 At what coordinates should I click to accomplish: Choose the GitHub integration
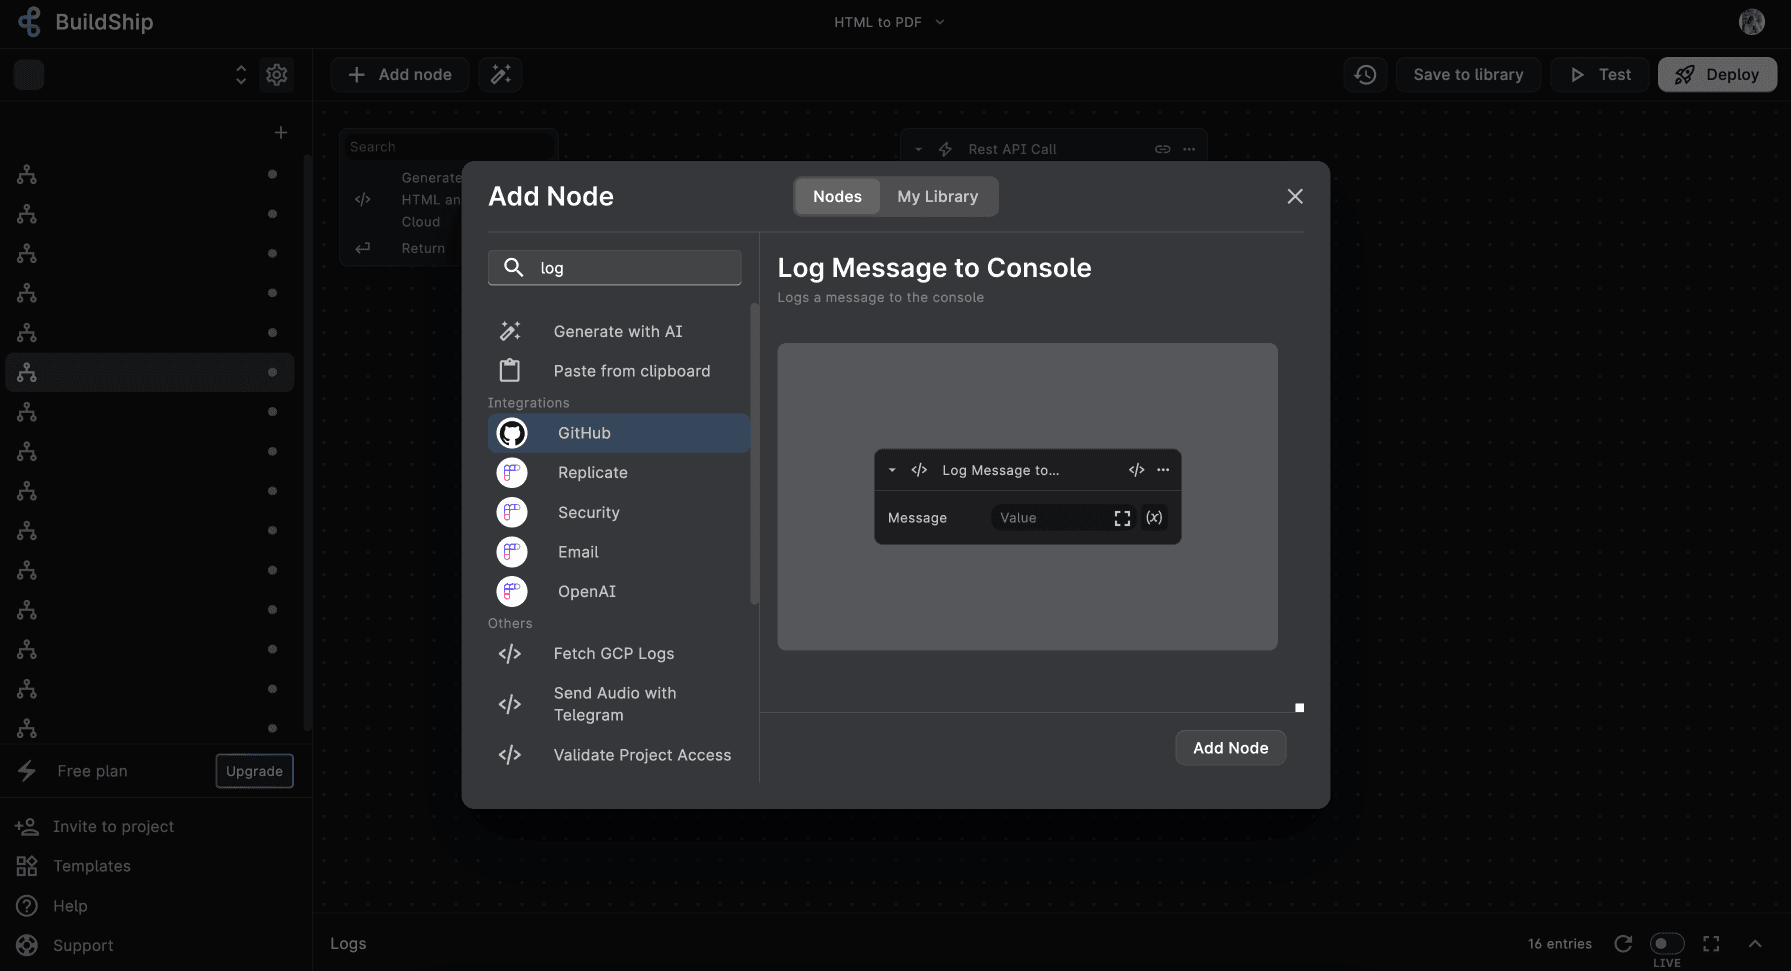[583, 433]
